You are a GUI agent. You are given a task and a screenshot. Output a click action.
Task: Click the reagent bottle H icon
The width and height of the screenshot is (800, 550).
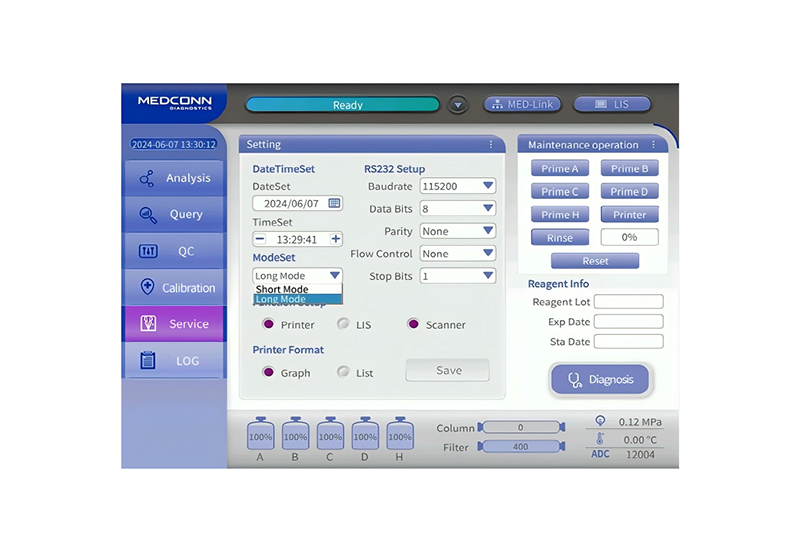pos(400,436)
